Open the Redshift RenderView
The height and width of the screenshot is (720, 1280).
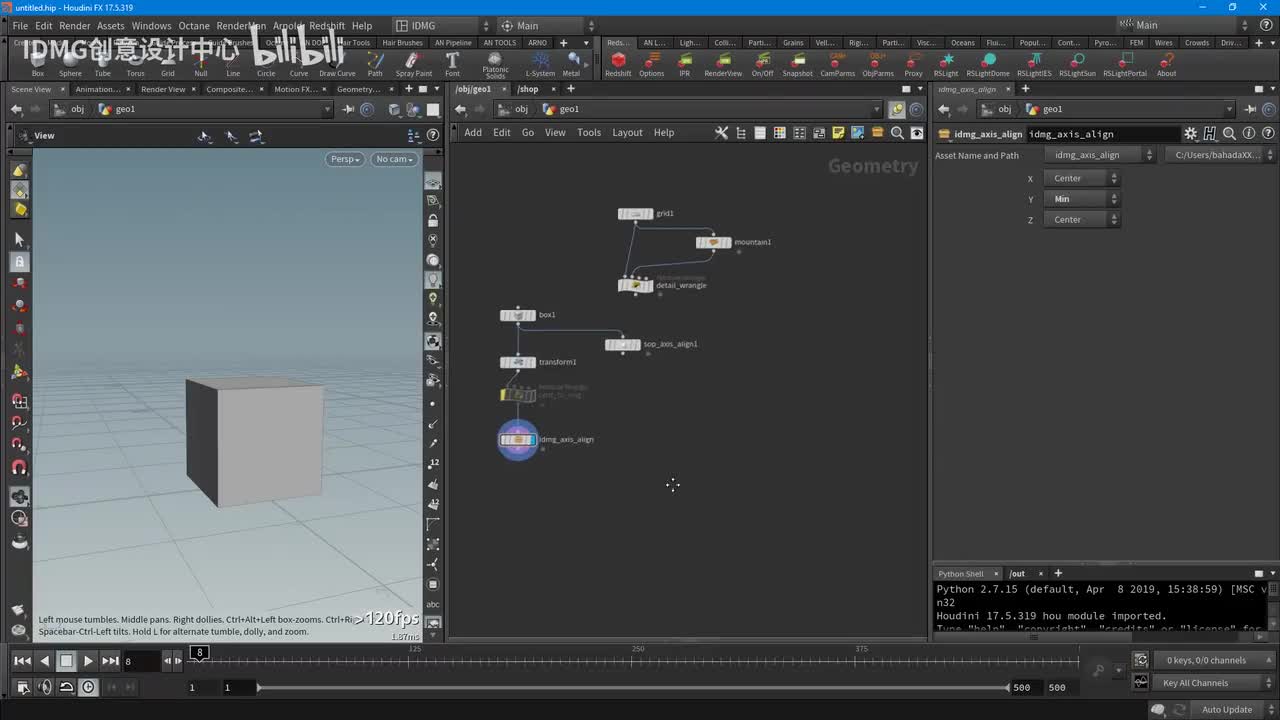tap(723, 65)
